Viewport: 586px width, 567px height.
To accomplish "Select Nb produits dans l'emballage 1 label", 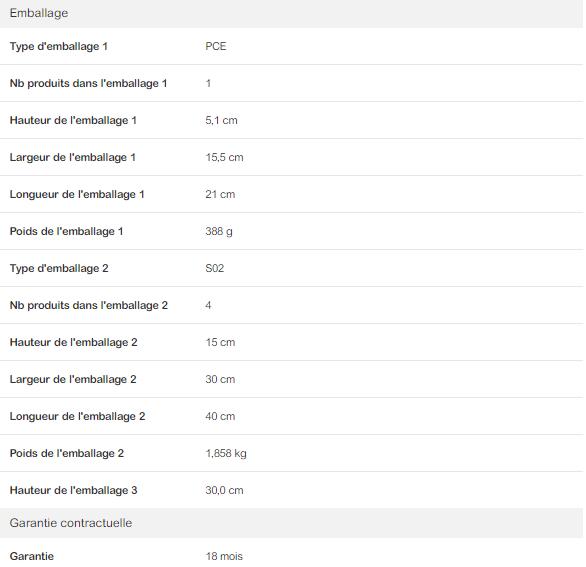I will point(88,83).
